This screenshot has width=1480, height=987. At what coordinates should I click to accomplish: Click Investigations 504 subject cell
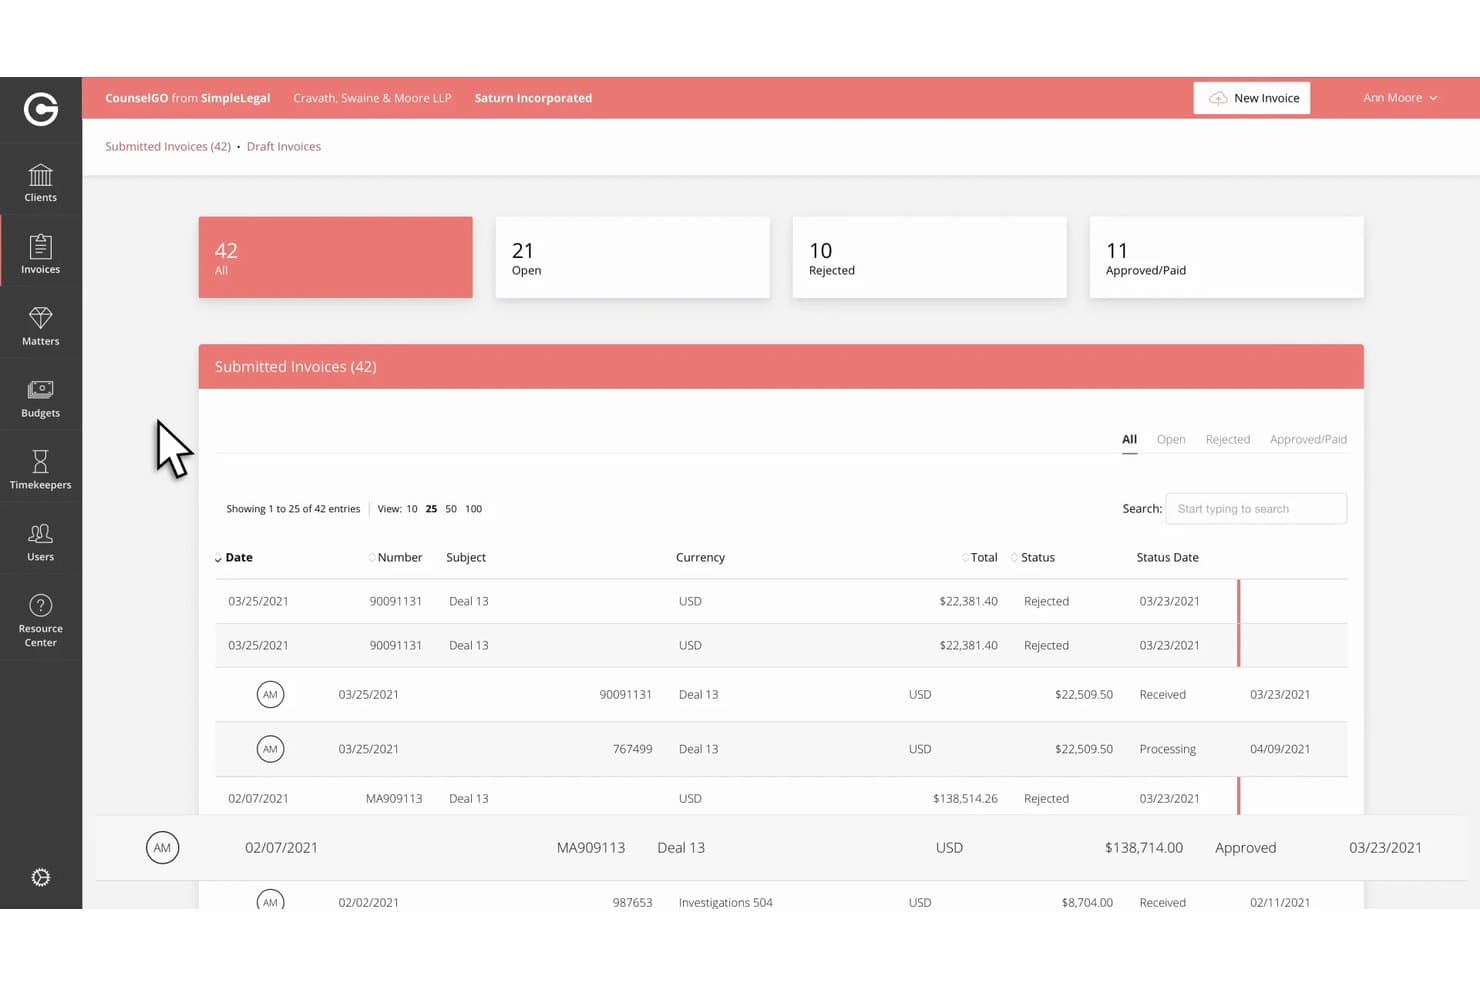click(725, 902)
